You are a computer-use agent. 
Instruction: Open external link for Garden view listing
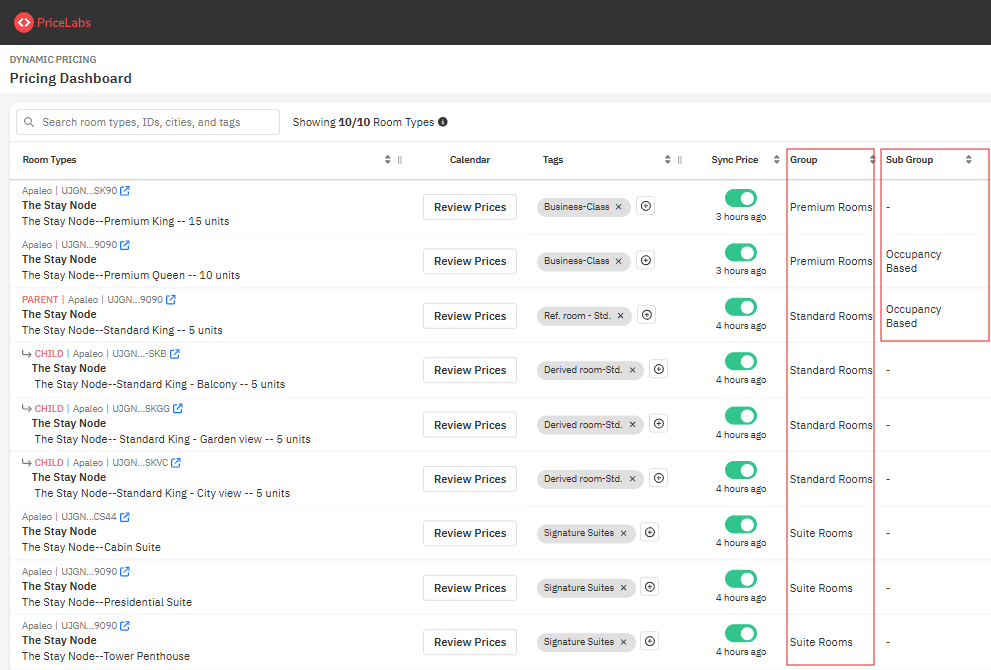(x=178, y=409)
